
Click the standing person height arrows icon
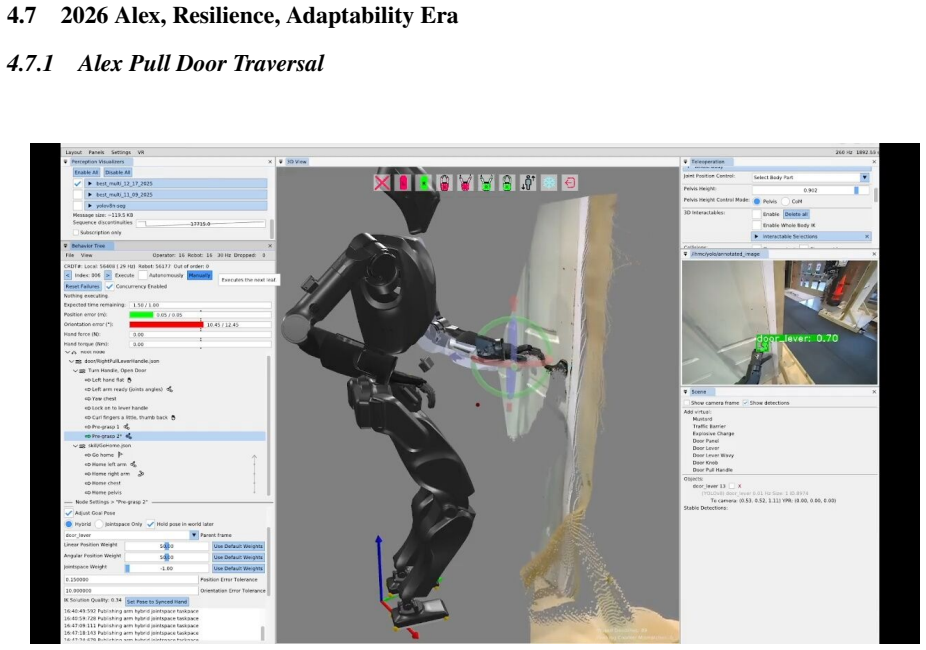(528, 183)
